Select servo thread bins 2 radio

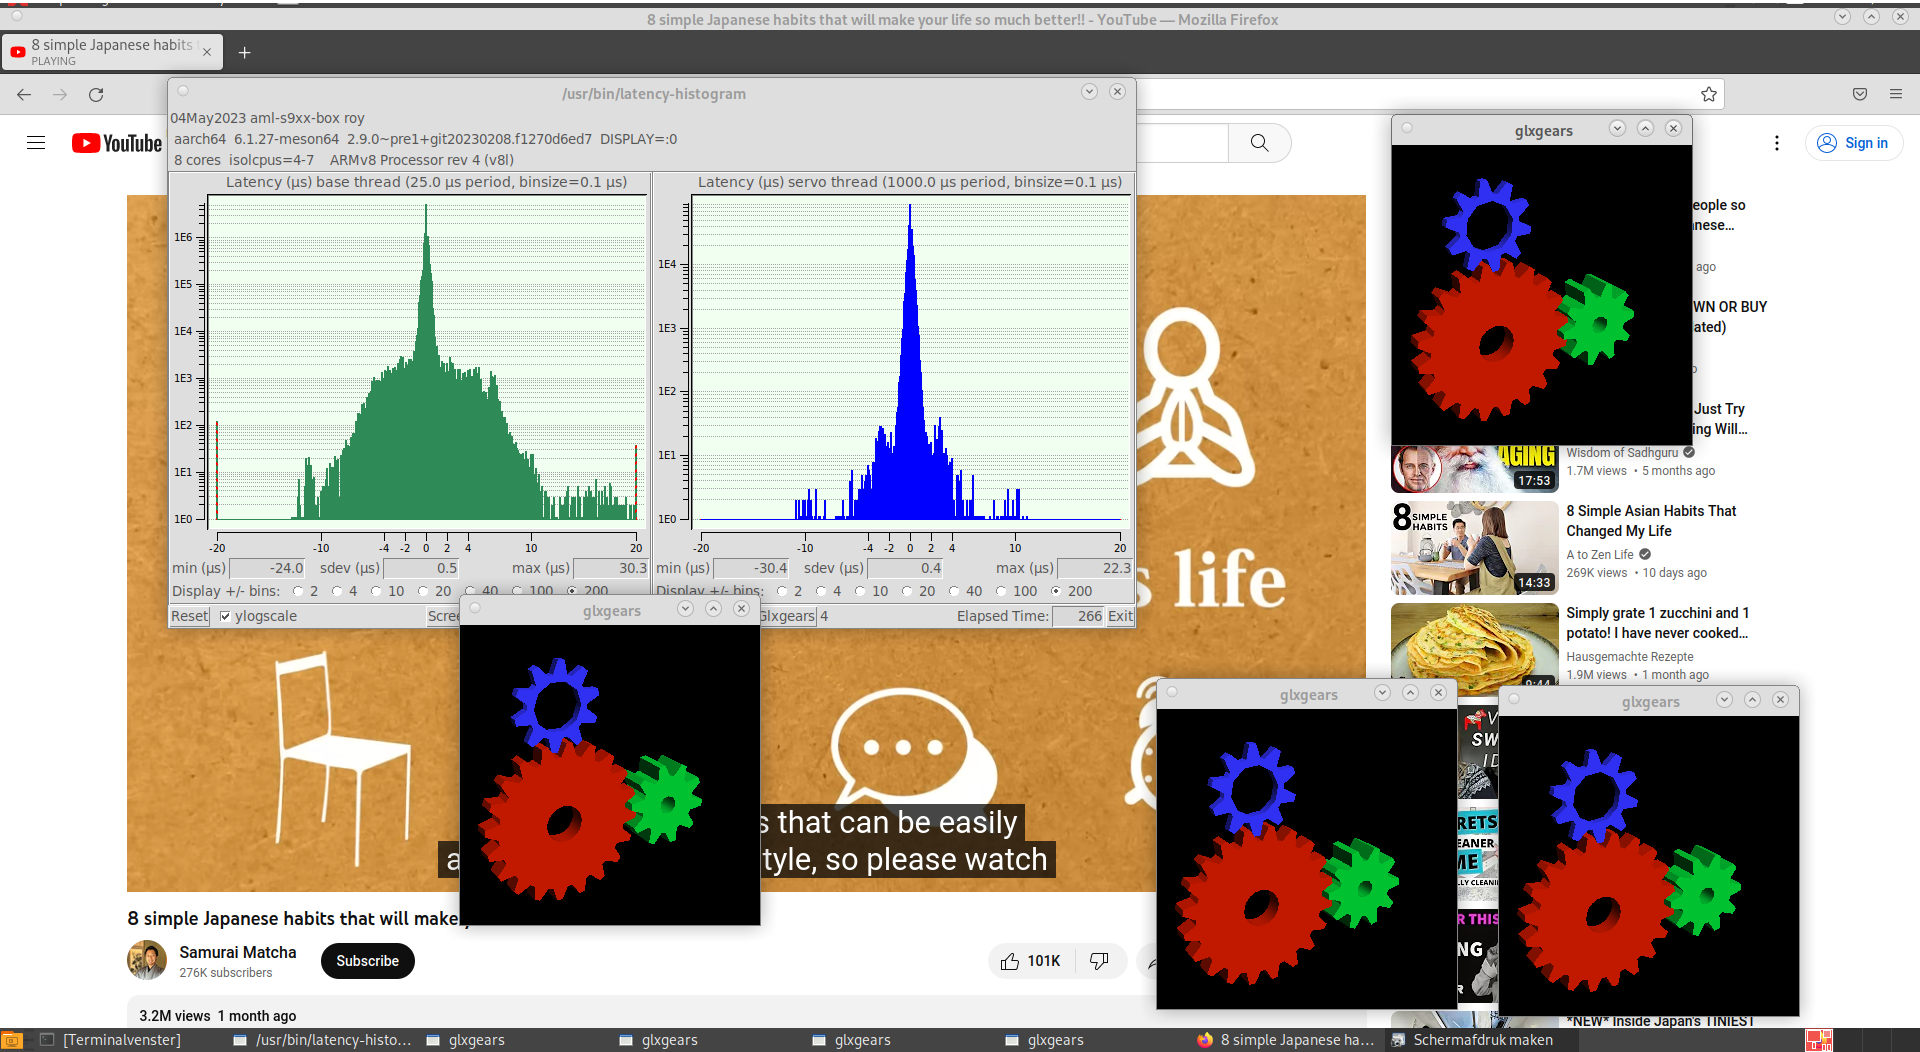[x=782, y=591]
